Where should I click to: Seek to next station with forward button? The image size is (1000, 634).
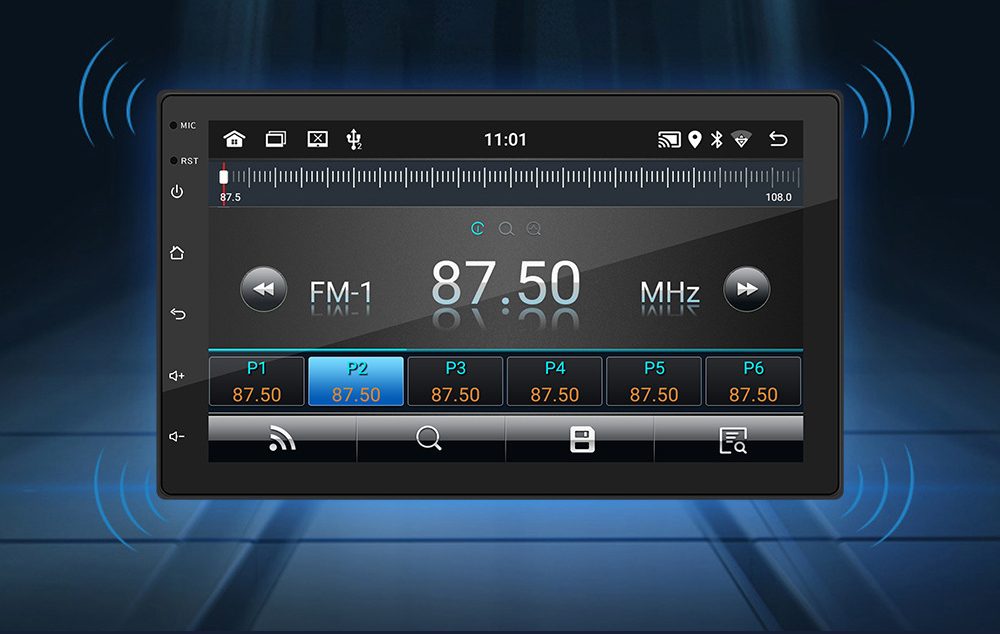(746, 290)
